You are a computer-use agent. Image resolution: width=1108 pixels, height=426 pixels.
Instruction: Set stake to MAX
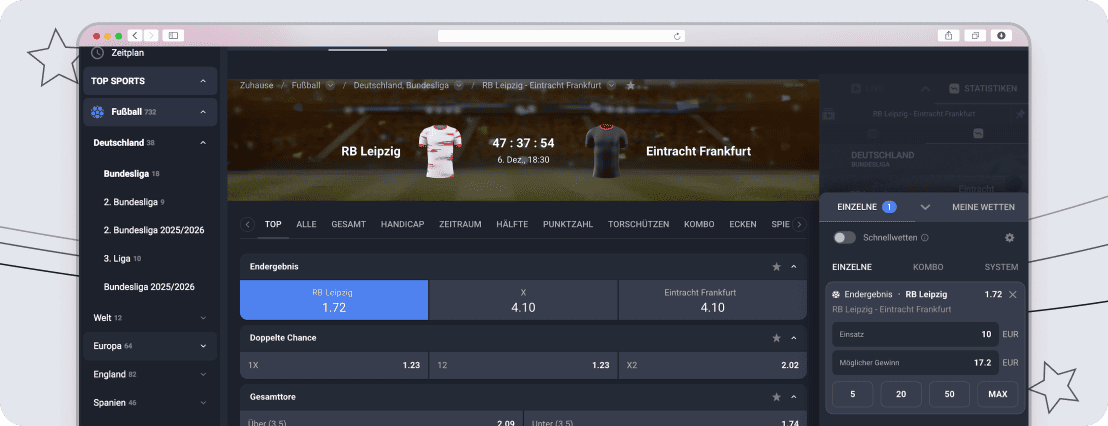(x=997, y=394)
